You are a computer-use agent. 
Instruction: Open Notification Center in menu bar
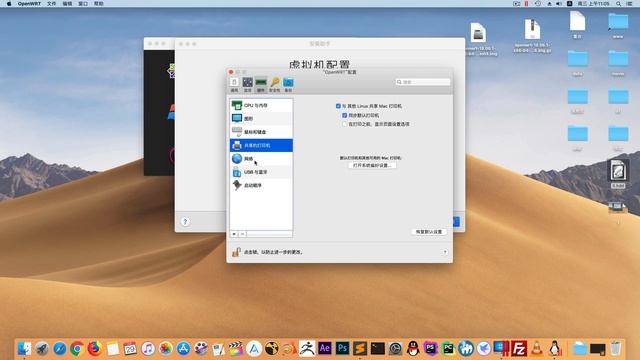pyautogui.click(x=629, y=4)
